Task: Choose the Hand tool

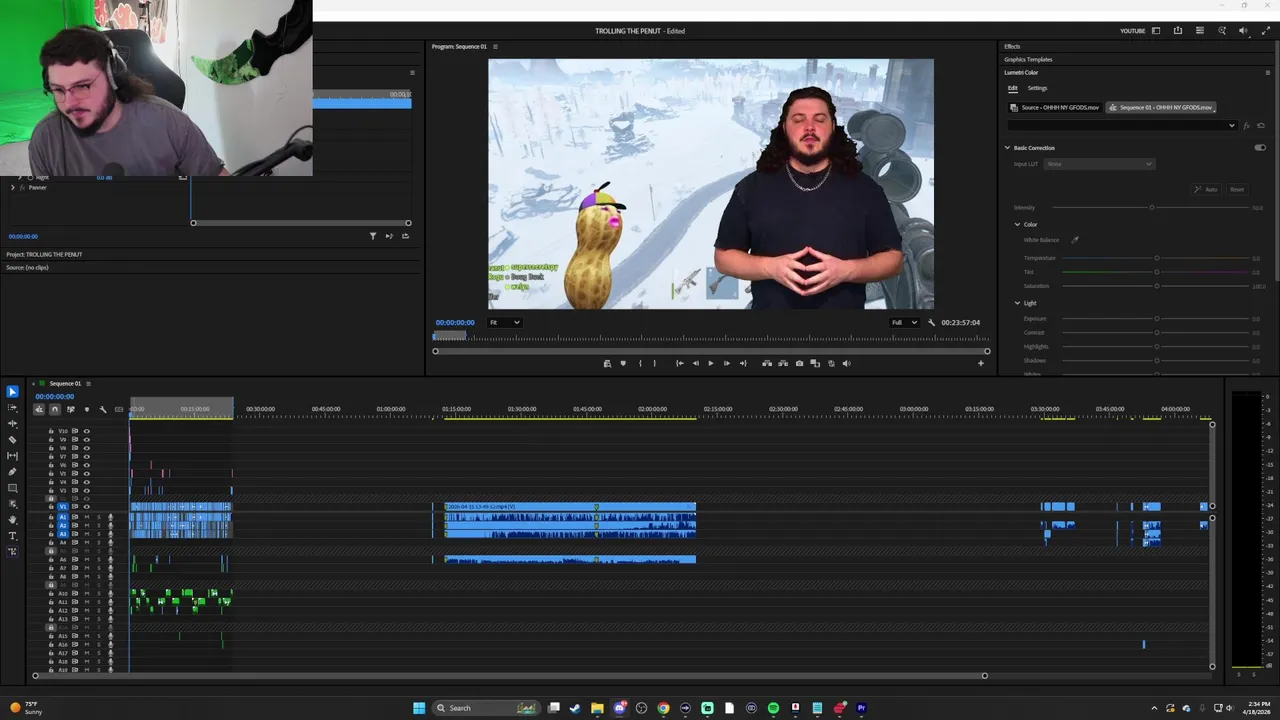Action: coord(12,520)
